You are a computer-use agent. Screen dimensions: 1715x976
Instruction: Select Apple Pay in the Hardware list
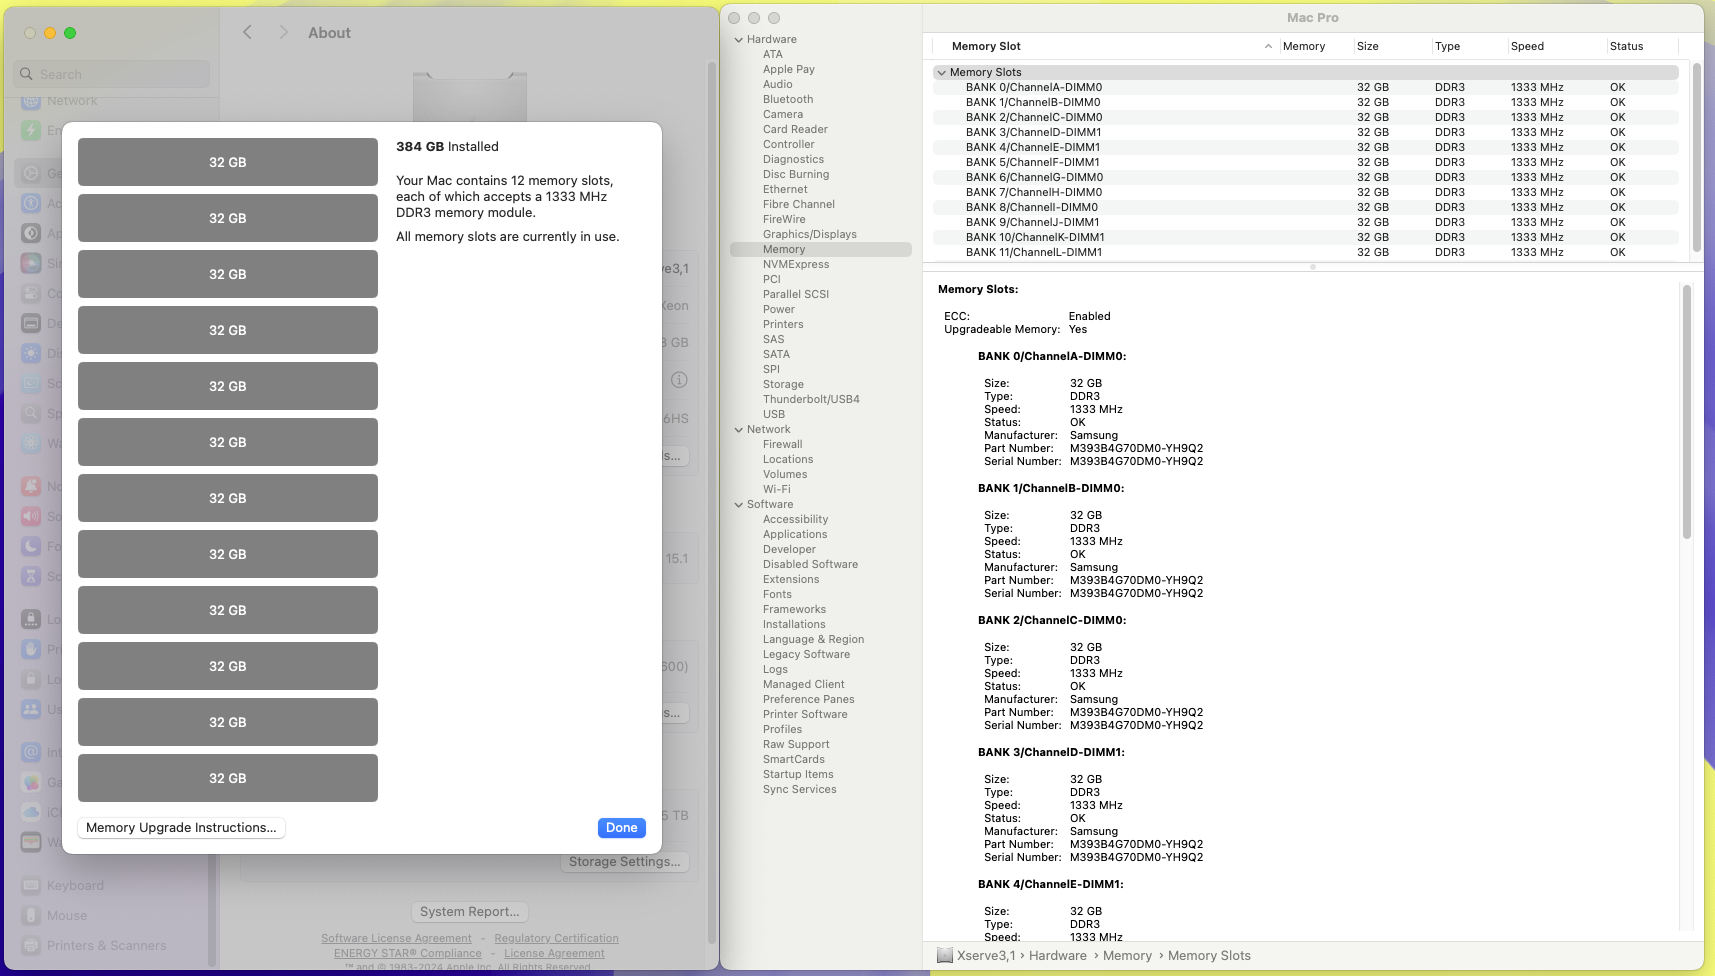(789, 69)
